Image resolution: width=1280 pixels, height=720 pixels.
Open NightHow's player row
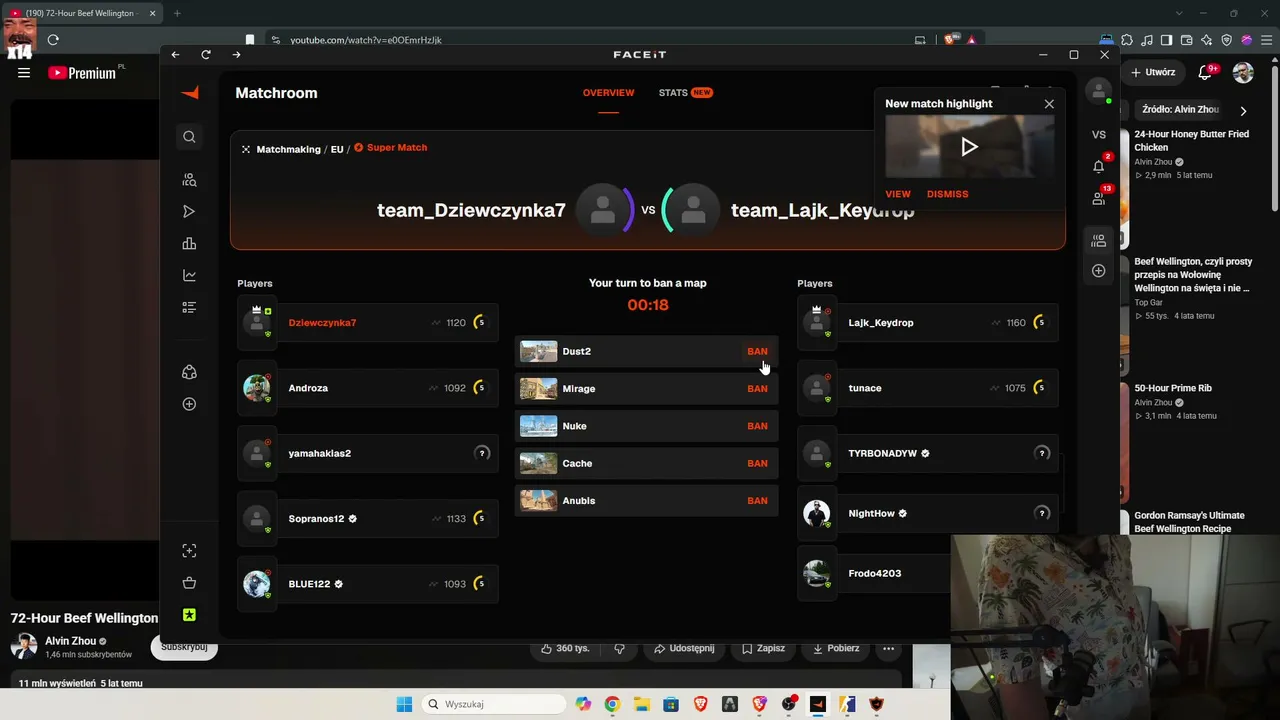[928, 513]
